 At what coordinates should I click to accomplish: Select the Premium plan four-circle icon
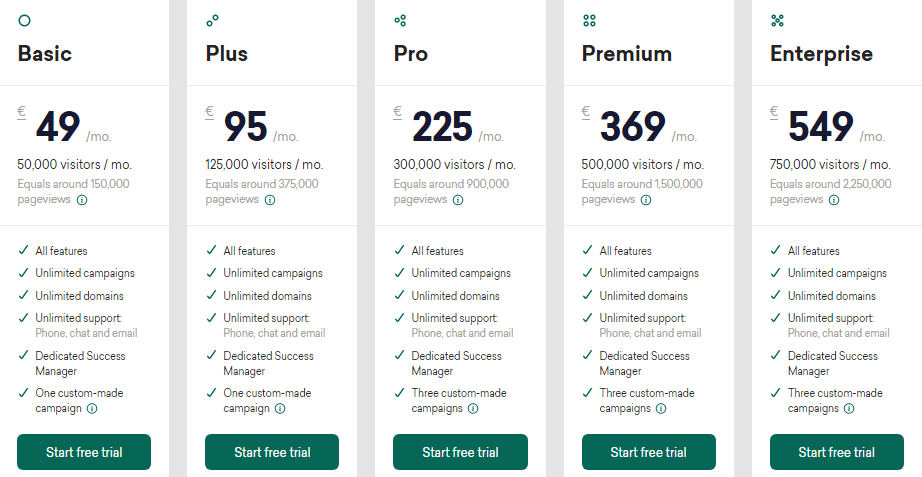[x=589, y=21]
